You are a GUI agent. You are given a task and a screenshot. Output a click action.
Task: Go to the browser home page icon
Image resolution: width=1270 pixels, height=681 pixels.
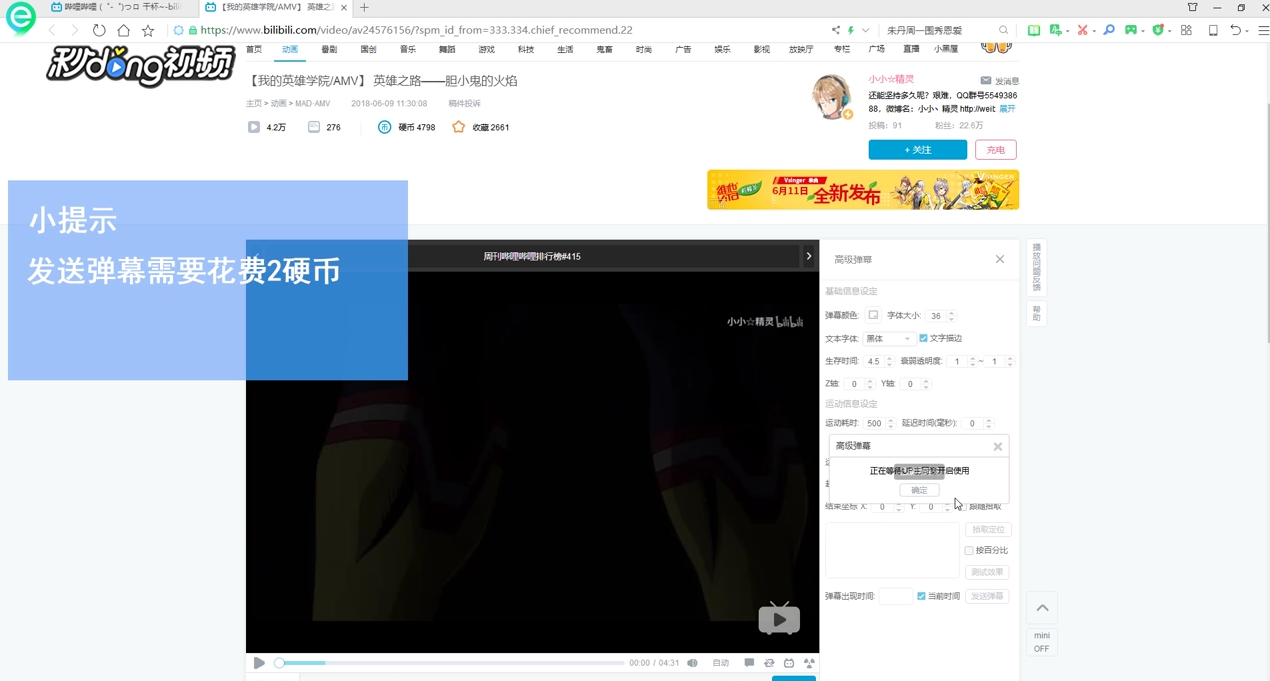(x=123, y=31)
